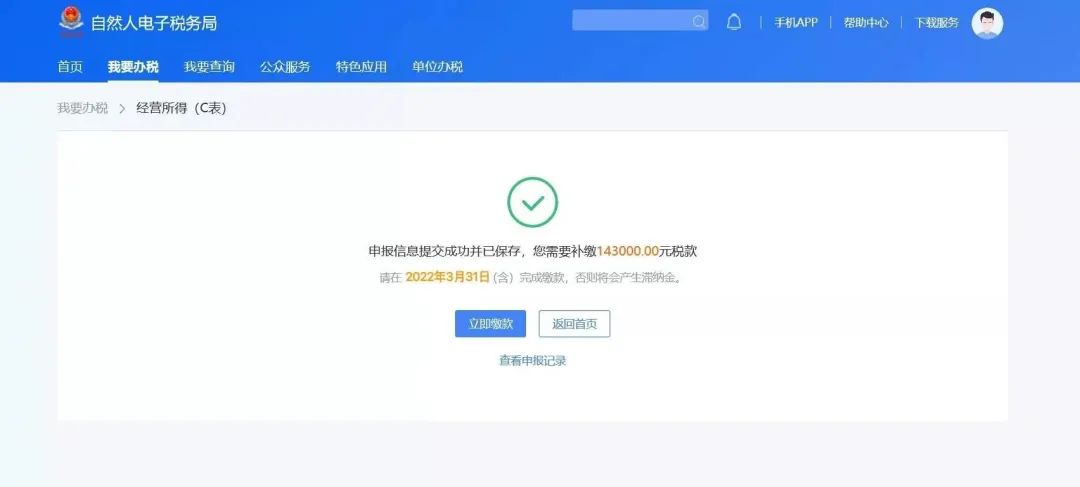Click the search magnifier icon
The image size is (1080, 487).
(698, 21)
